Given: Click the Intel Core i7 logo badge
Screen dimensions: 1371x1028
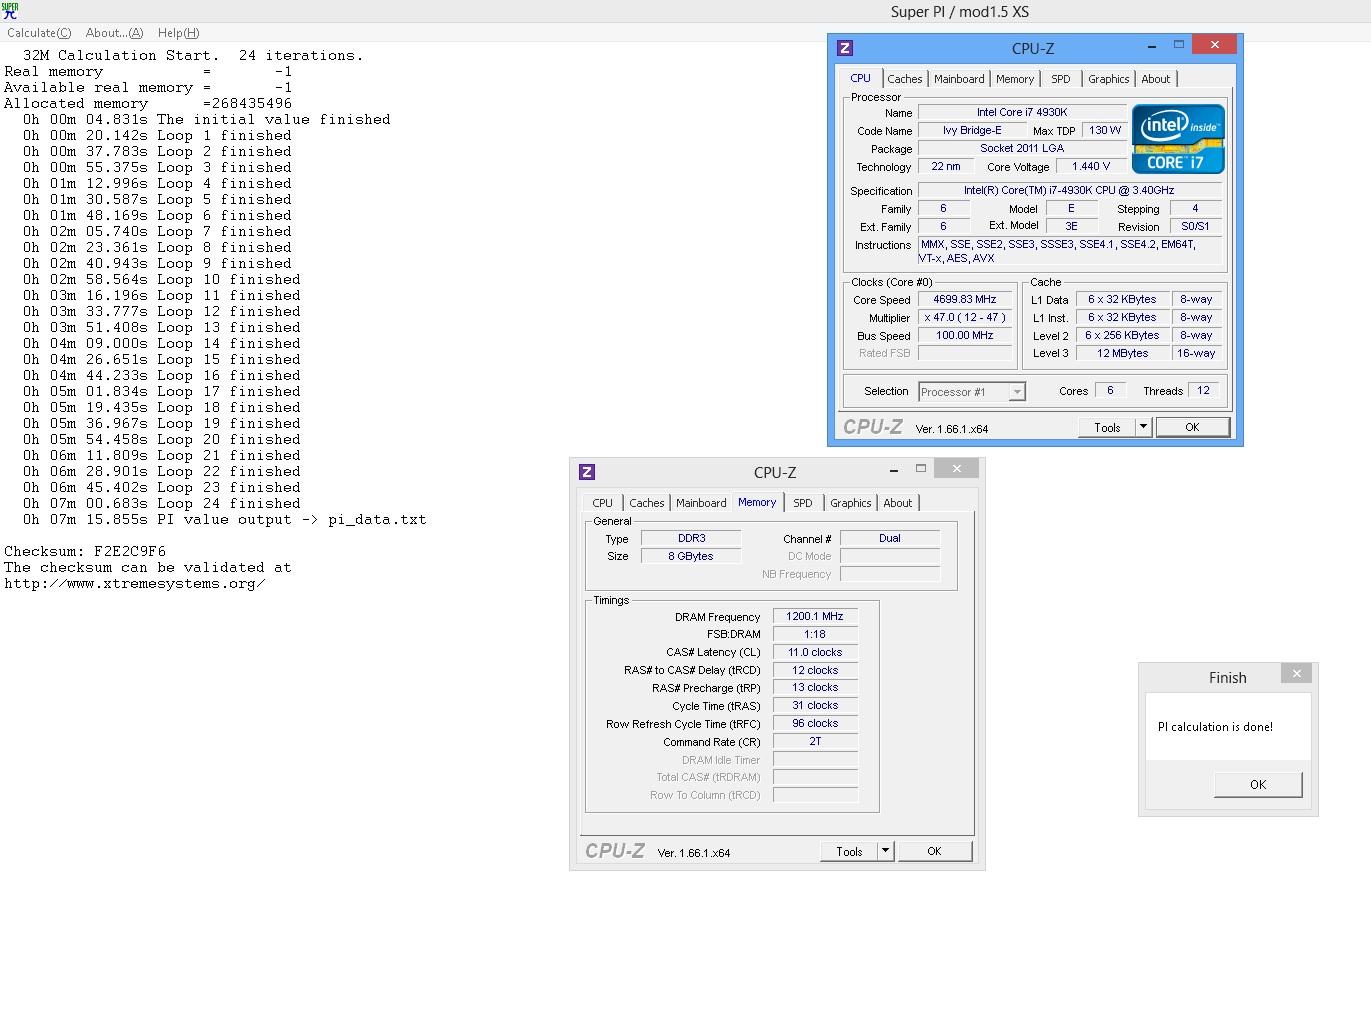Looking at the screenshot, I should [x=1178, y=139].
